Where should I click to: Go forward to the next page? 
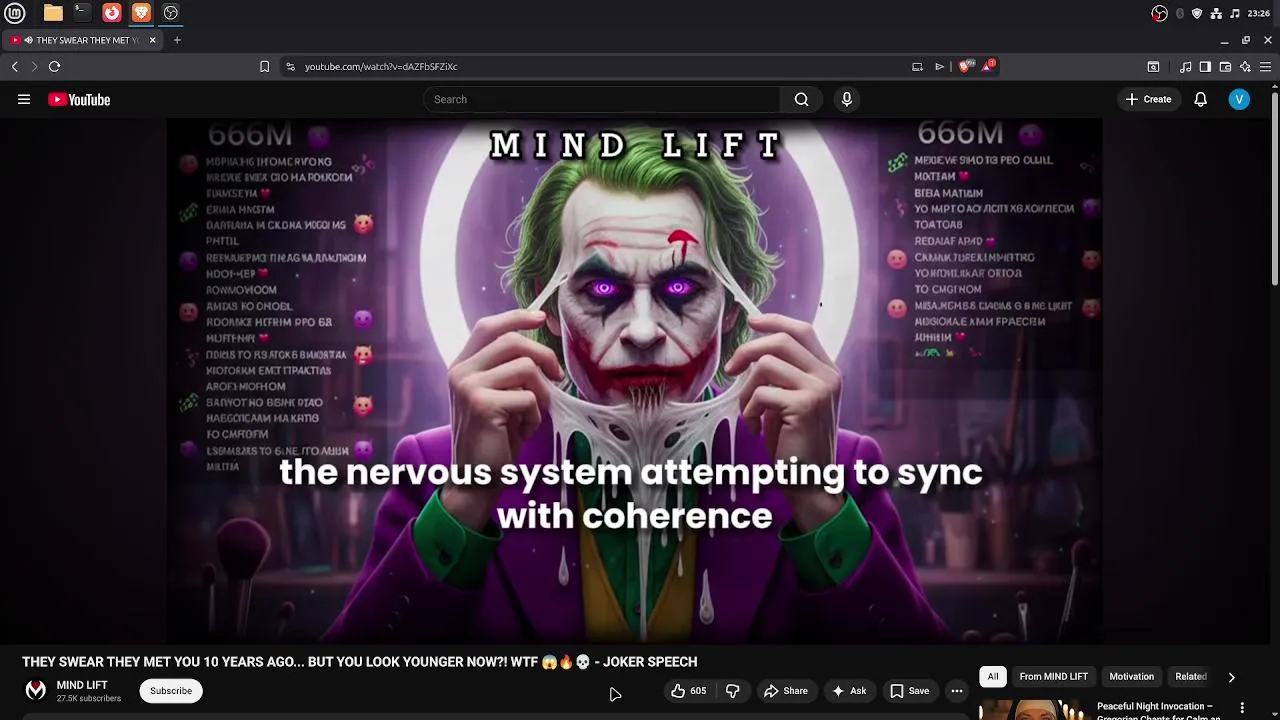(34, 66)
